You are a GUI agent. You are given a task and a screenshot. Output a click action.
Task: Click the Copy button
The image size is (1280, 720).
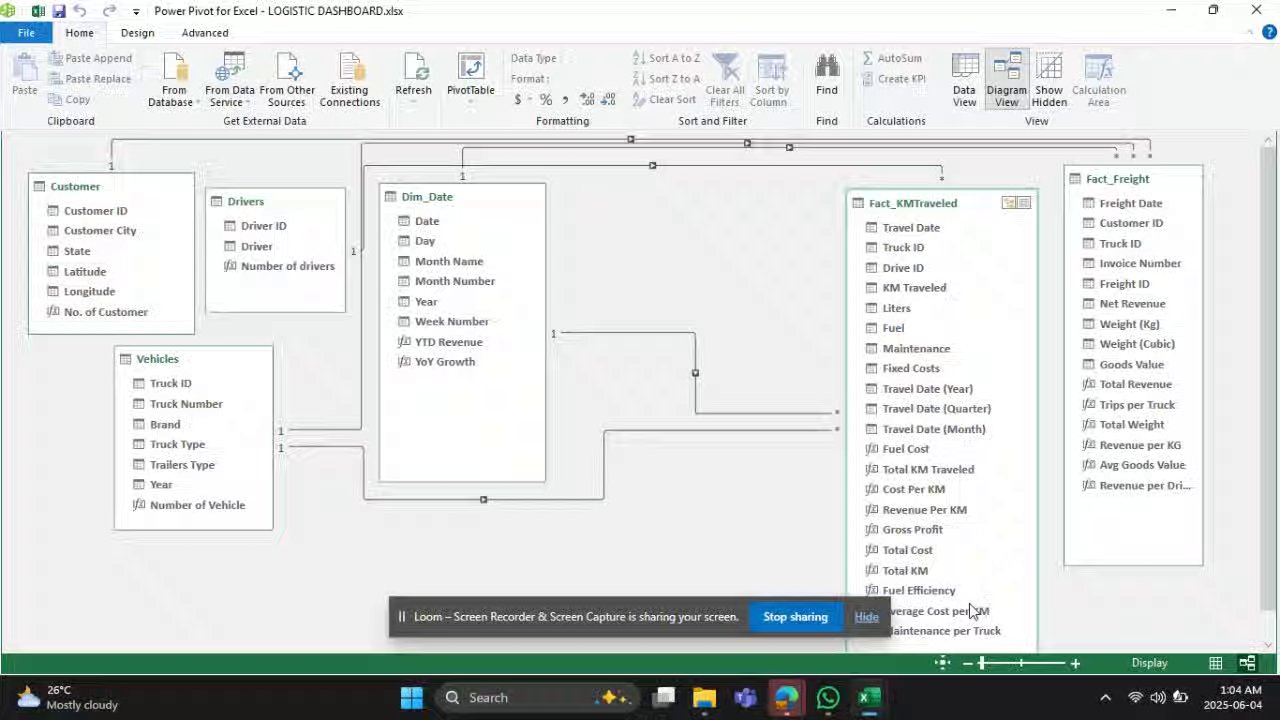tap(69, 100)
